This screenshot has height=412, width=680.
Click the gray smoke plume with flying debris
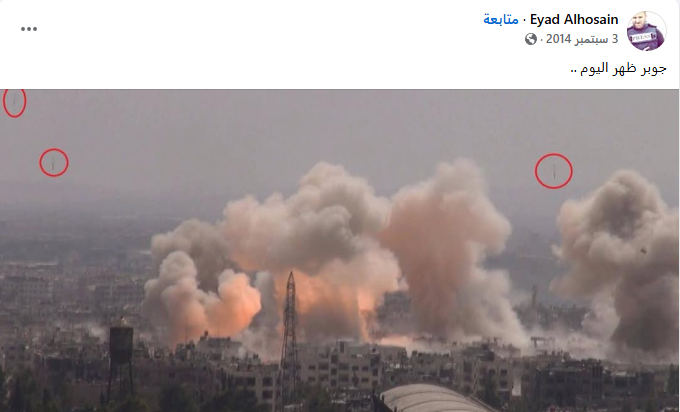[618, 260]
